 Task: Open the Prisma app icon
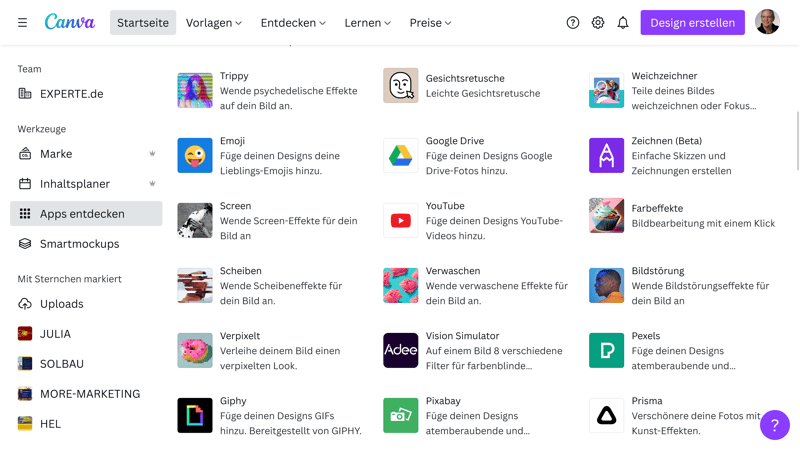point(606,415)
